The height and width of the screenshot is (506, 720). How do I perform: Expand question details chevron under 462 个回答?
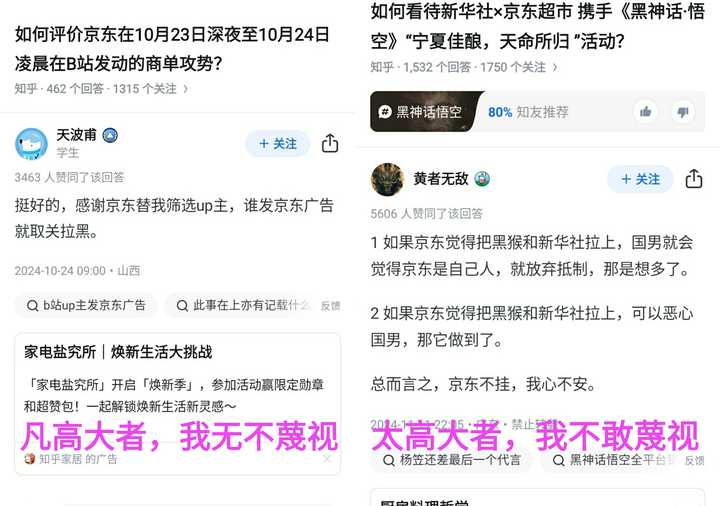click(x=186, y=89)
